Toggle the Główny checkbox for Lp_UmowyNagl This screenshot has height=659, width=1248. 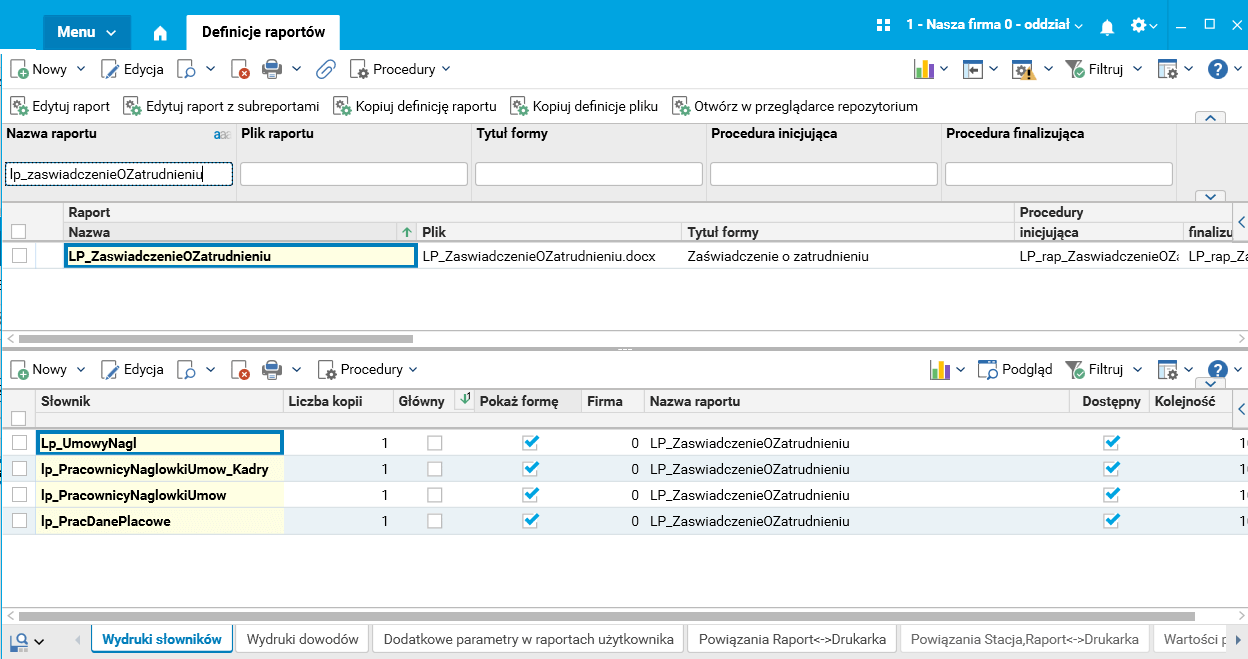tap(435, 442)
